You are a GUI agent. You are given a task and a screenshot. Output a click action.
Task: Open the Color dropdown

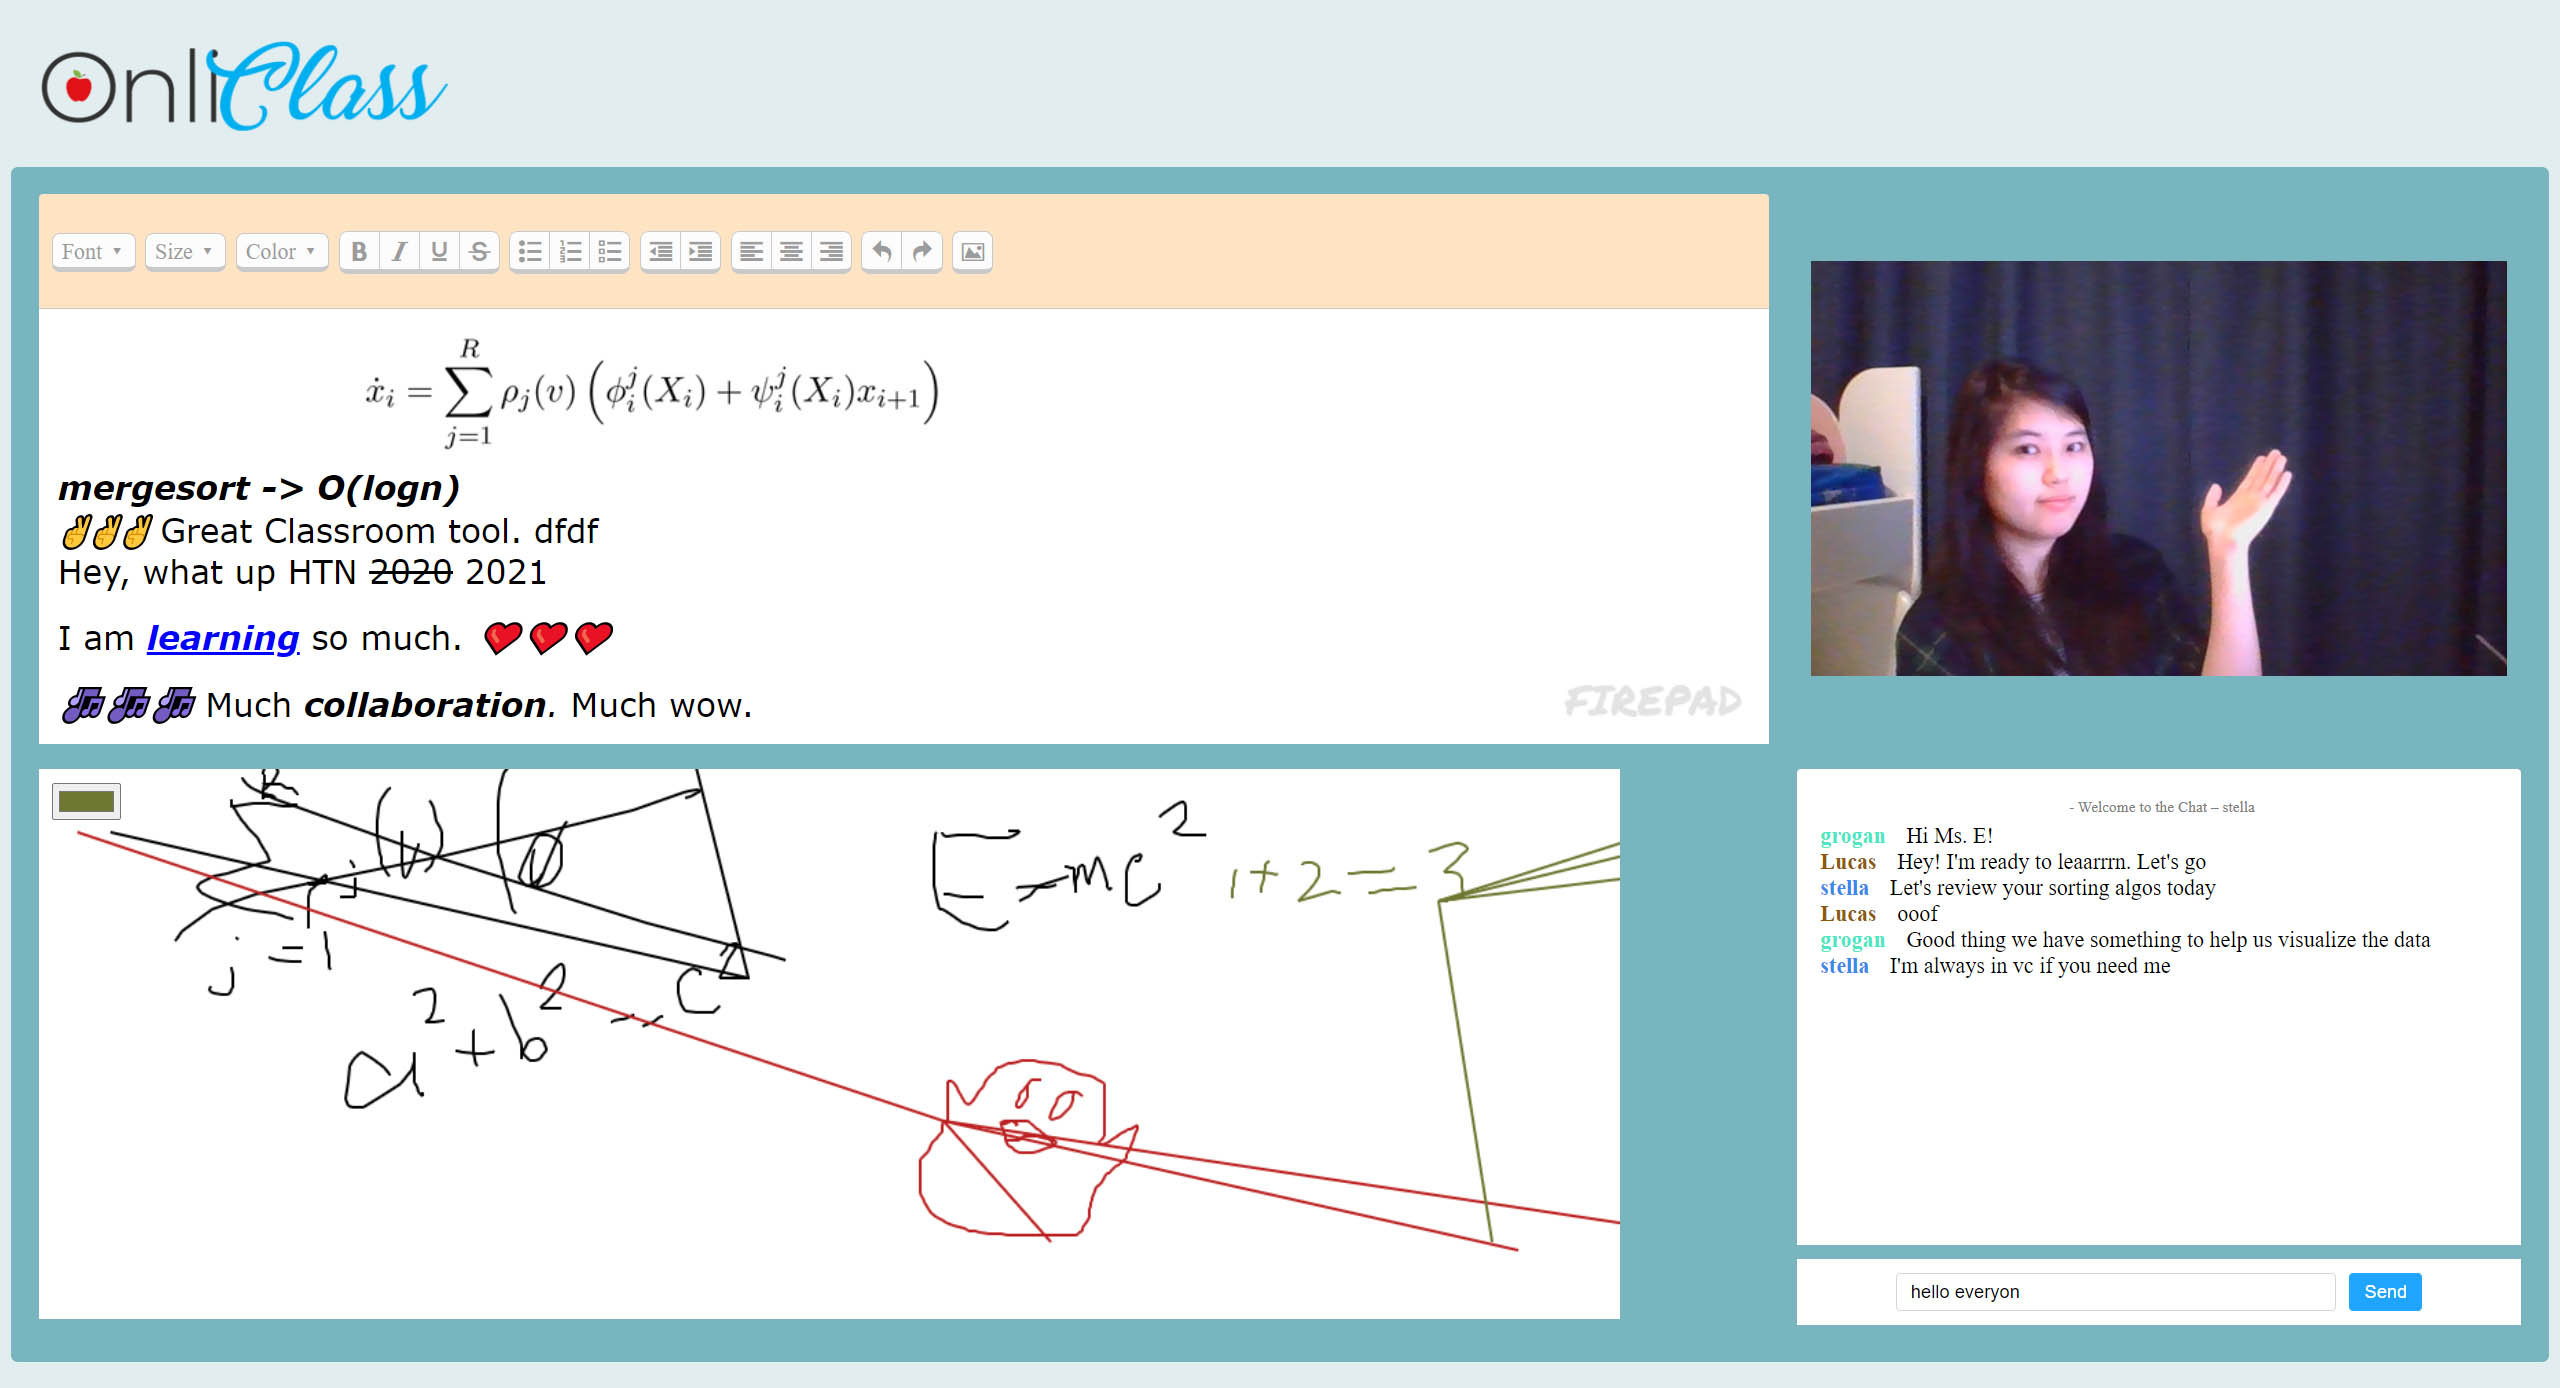[x=280, y=251]
